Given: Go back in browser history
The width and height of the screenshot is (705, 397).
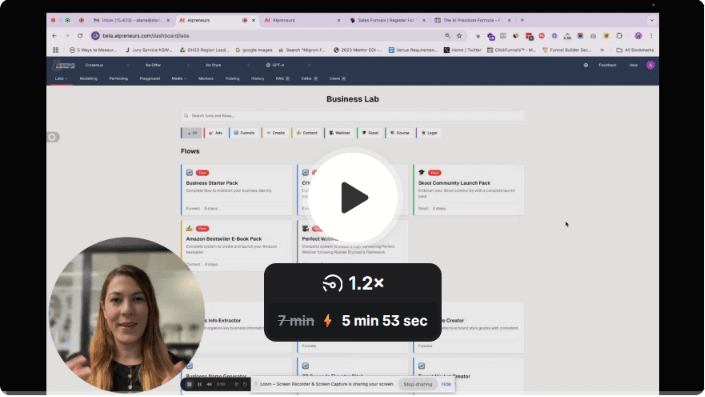Looking at the screenshot, I should tap(54, 36).
